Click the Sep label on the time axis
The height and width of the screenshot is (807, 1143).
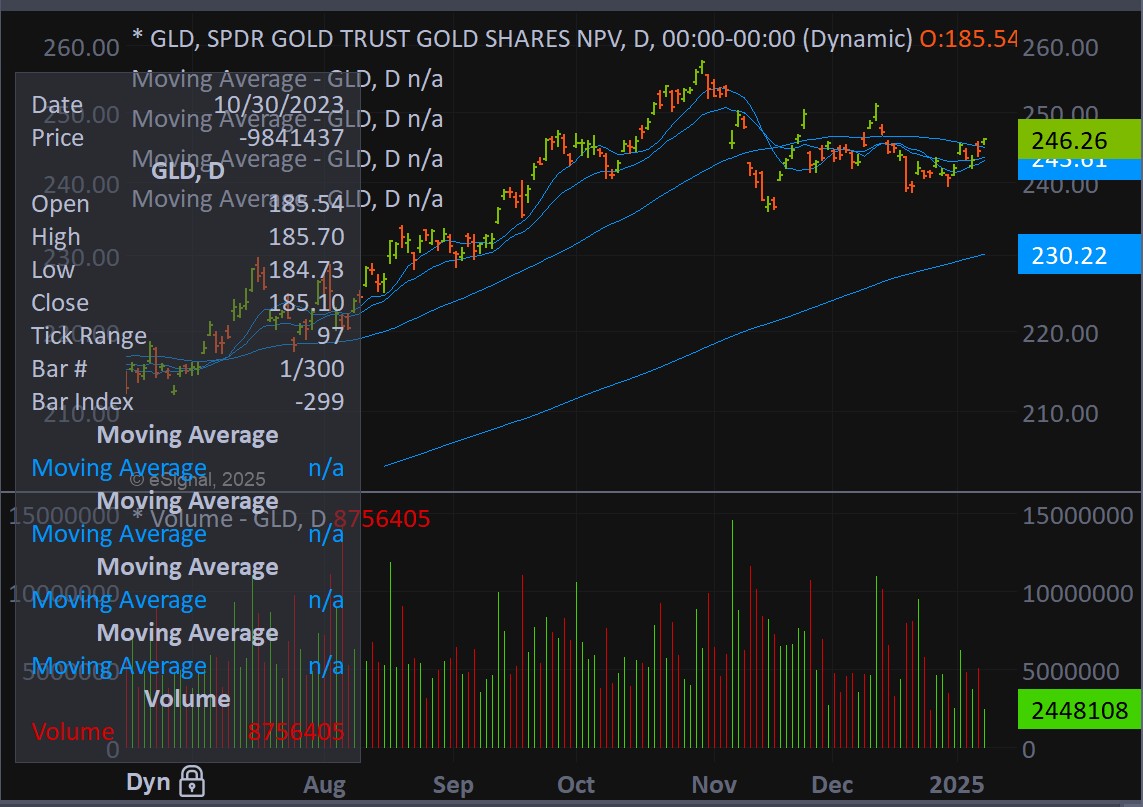coord(453,785)
